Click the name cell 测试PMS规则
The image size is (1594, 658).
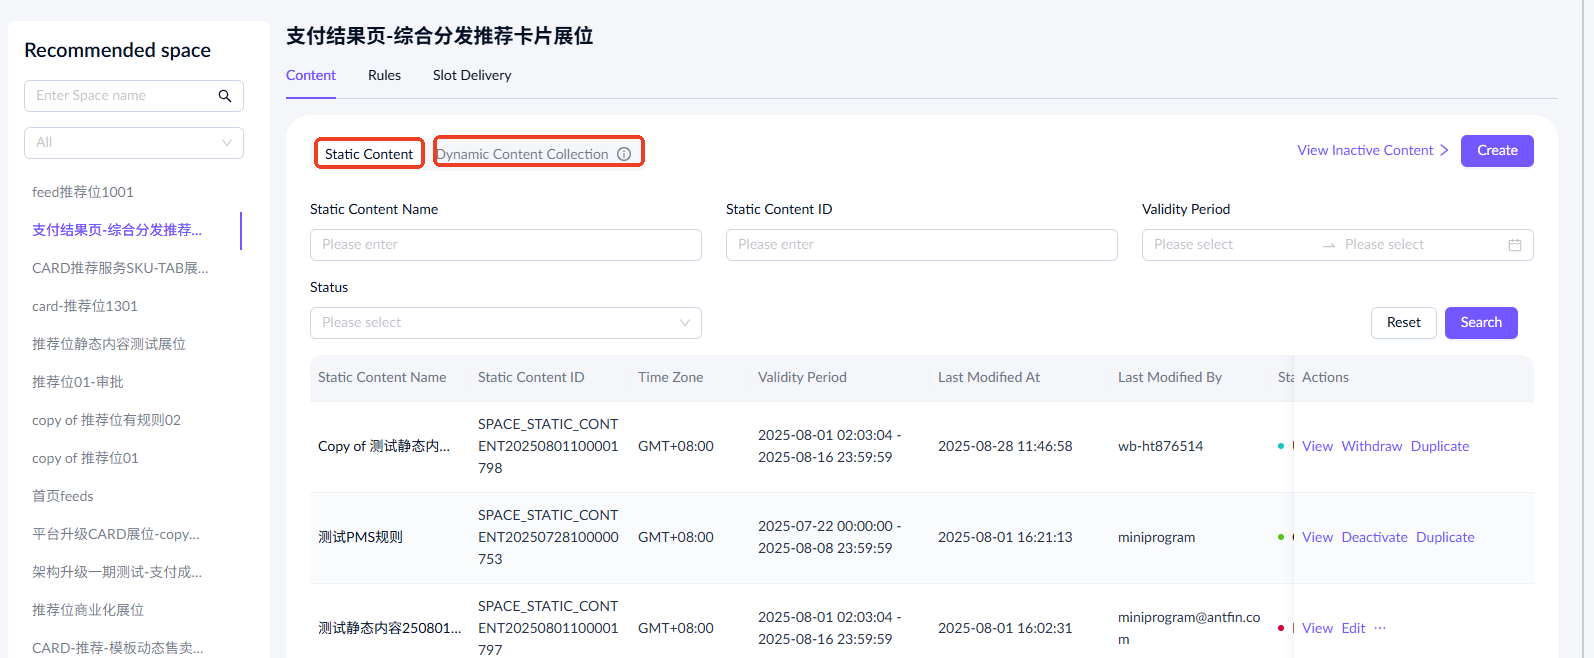tap(360, 537)
